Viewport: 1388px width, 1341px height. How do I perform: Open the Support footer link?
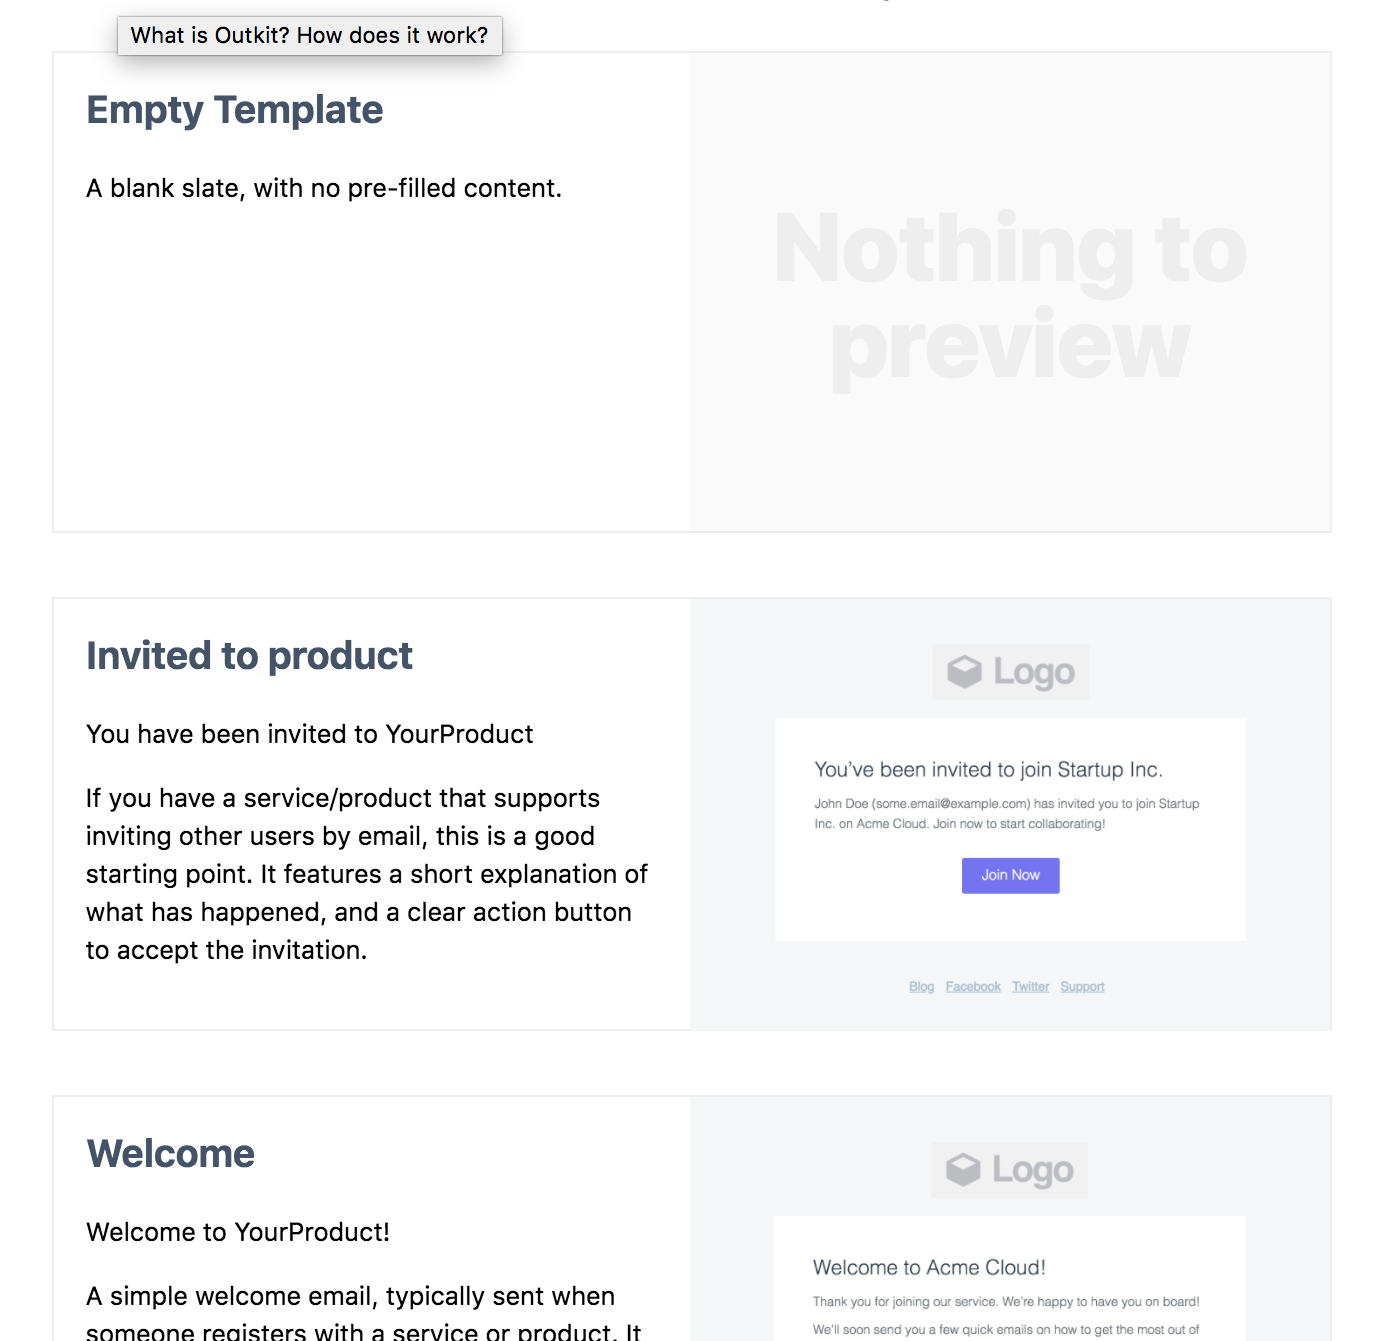tap(1082, 987)
